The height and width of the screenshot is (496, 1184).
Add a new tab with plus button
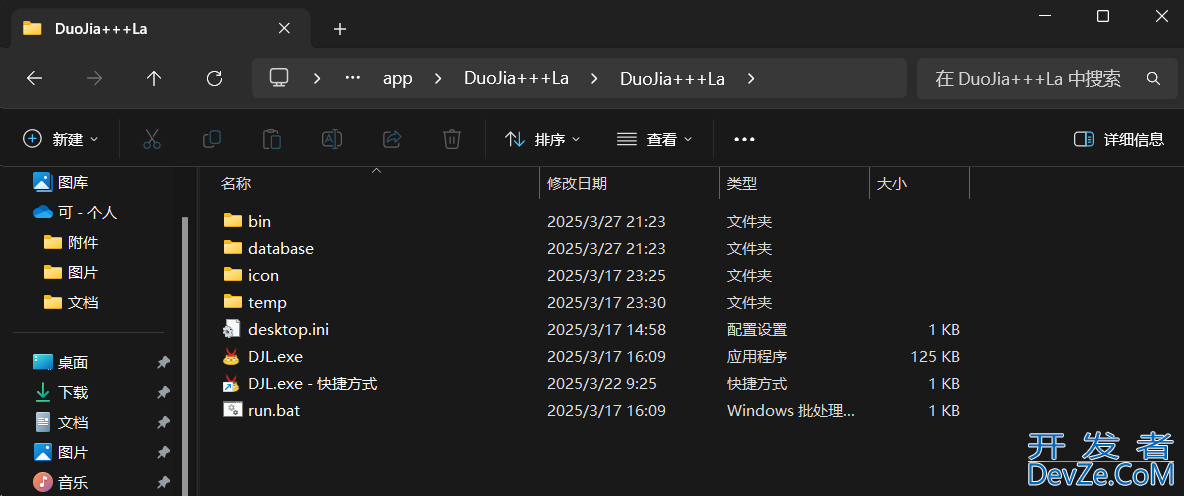(340, 29)
